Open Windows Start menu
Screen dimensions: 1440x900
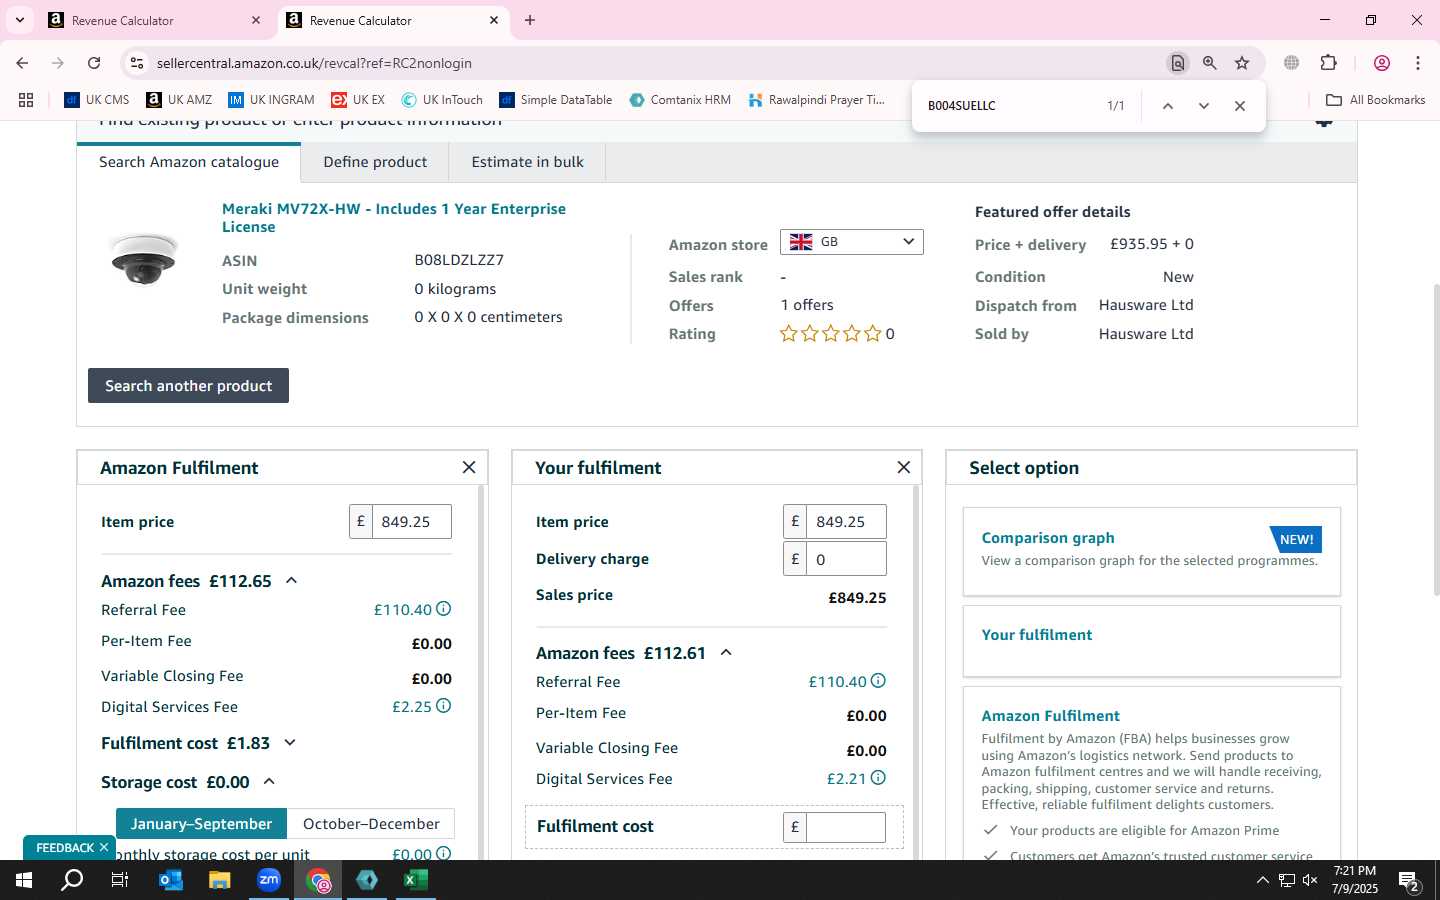click(x=24, y=880)
